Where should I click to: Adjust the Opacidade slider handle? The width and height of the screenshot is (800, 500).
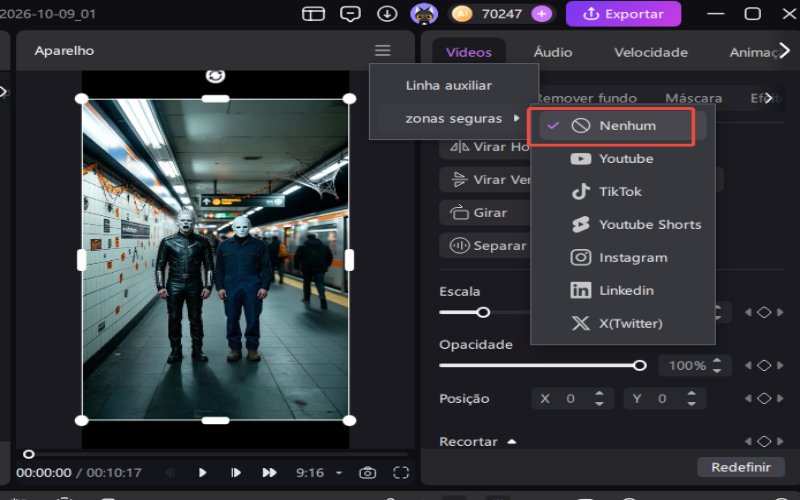tap(639, 365)
